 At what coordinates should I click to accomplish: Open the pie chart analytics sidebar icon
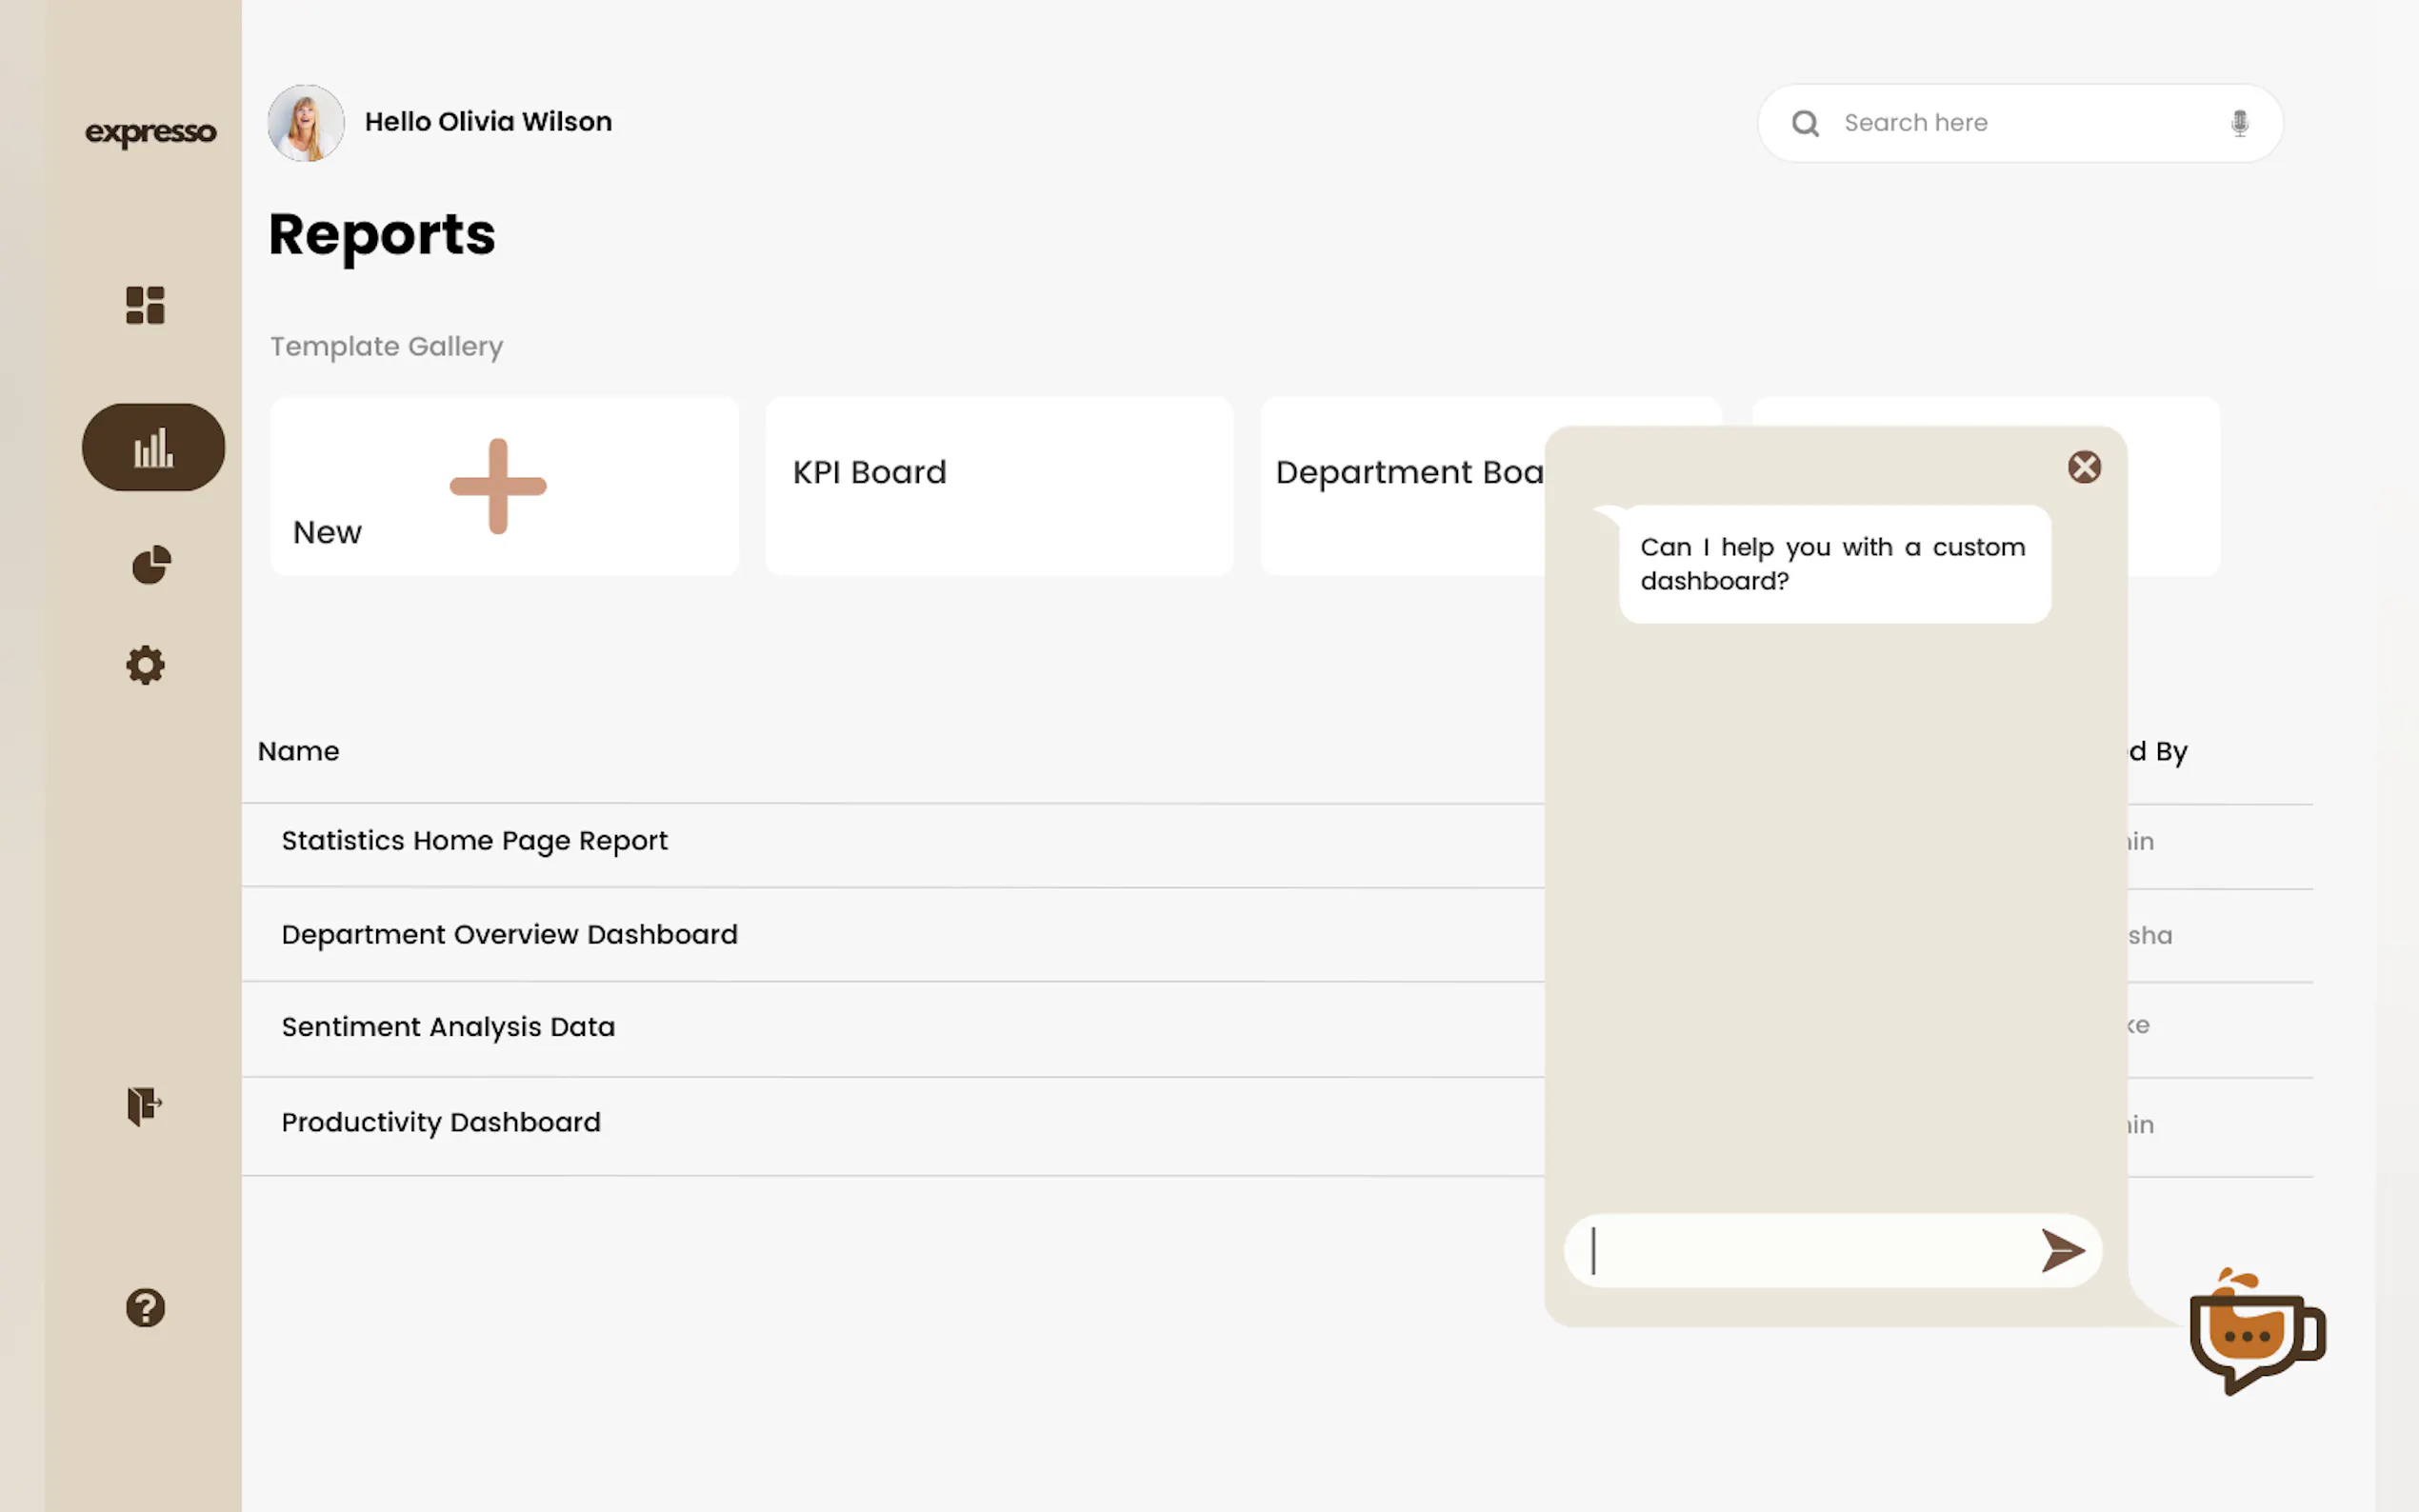[151, 565]
